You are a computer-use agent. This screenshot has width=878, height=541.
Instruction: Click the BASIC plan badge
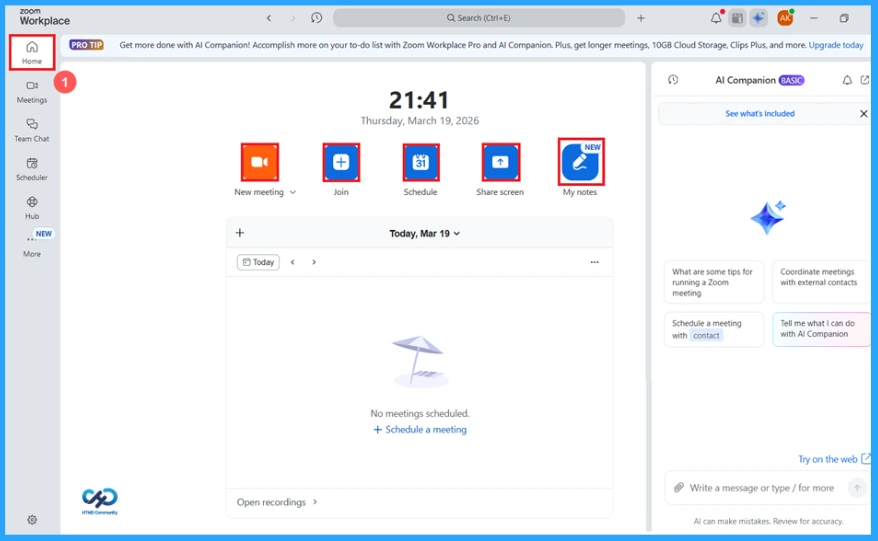791,80
